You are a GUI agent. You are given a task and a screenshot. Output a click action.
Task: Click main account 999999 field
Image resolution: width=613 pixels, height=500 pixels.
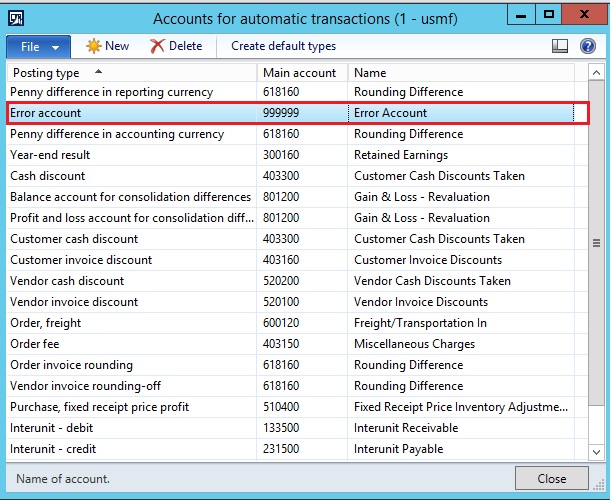pyautogui.click(x=301, y=113)
